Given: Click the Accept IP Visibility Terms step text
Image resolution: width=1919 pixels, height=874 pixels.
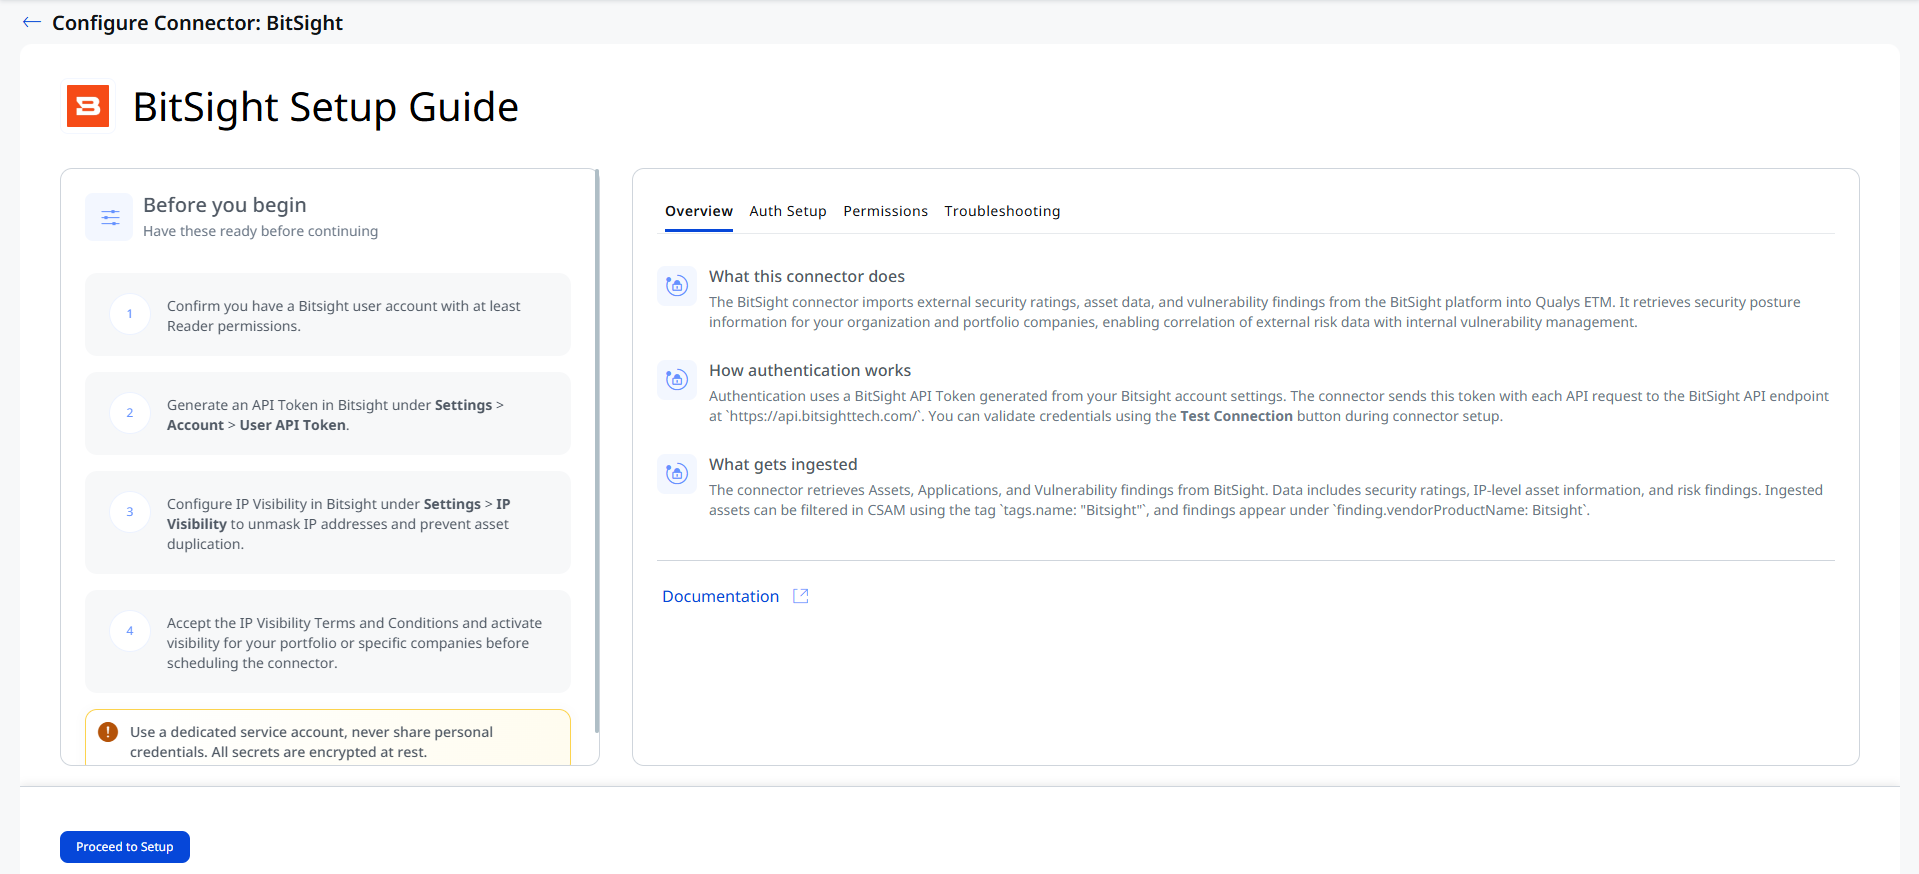Looking at the screenshot, I should click(355, 643).
